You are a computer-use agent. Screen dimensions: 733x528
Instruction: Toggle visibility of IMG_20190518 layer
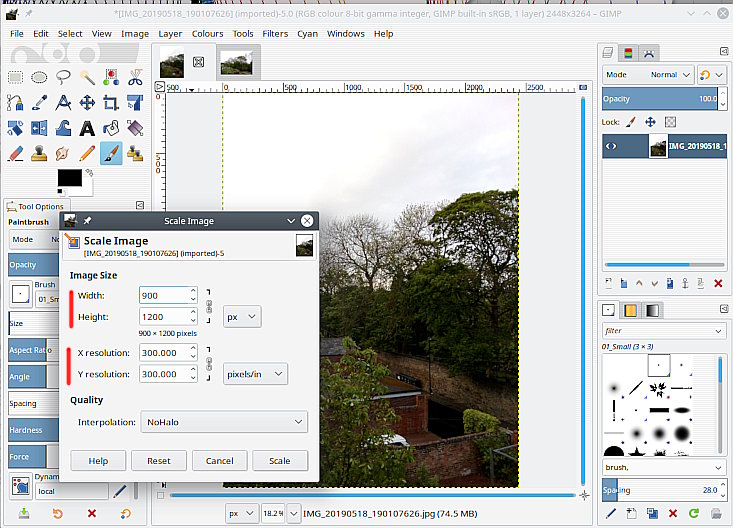coord(612,147)
